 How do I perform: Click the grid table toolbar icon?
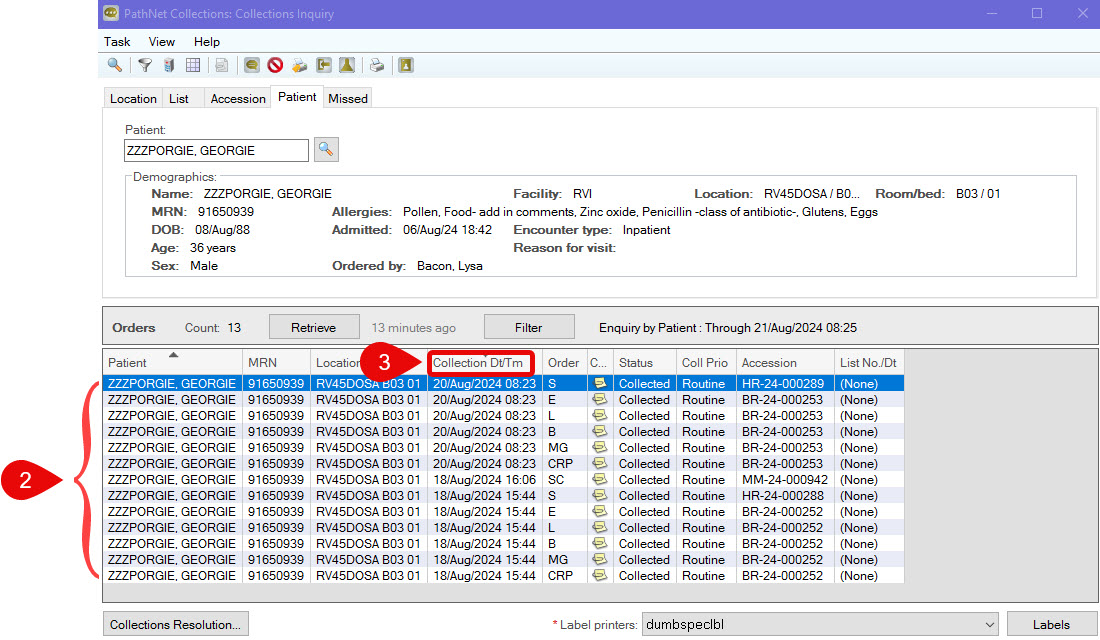pos(193,65)
